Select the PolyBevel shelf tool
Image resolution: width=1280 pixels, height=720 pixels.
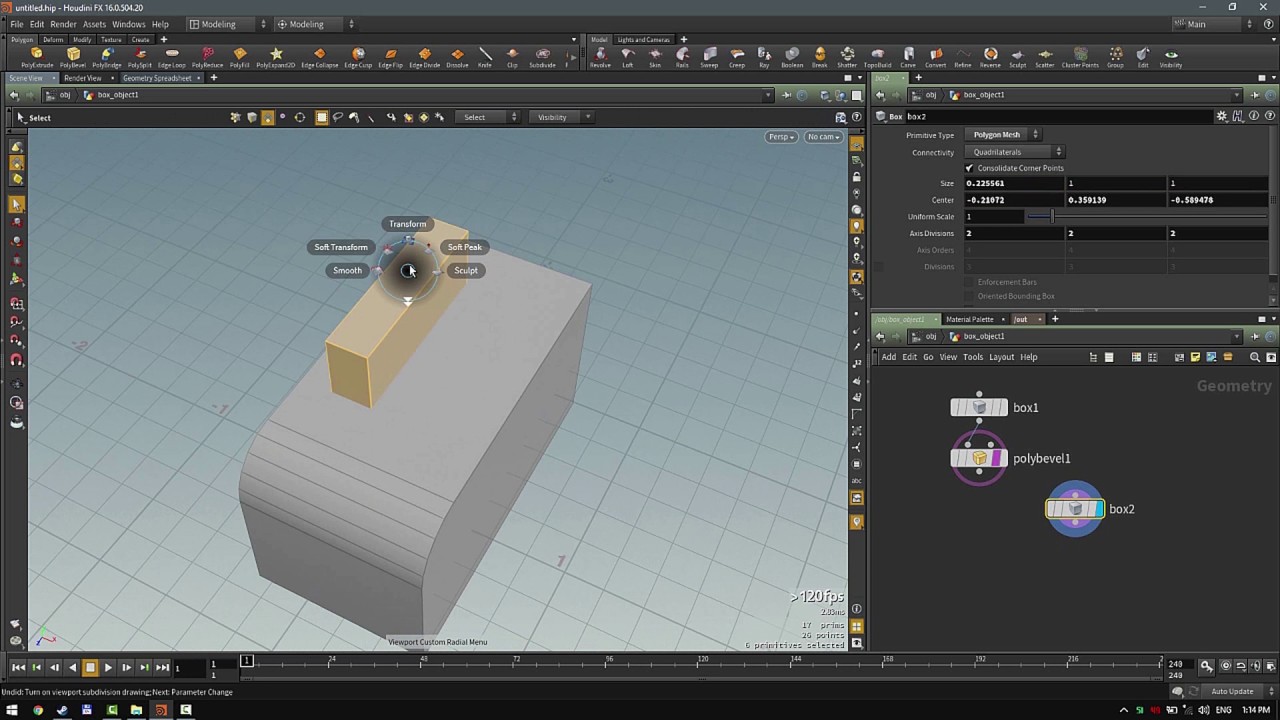click(73, 57)
